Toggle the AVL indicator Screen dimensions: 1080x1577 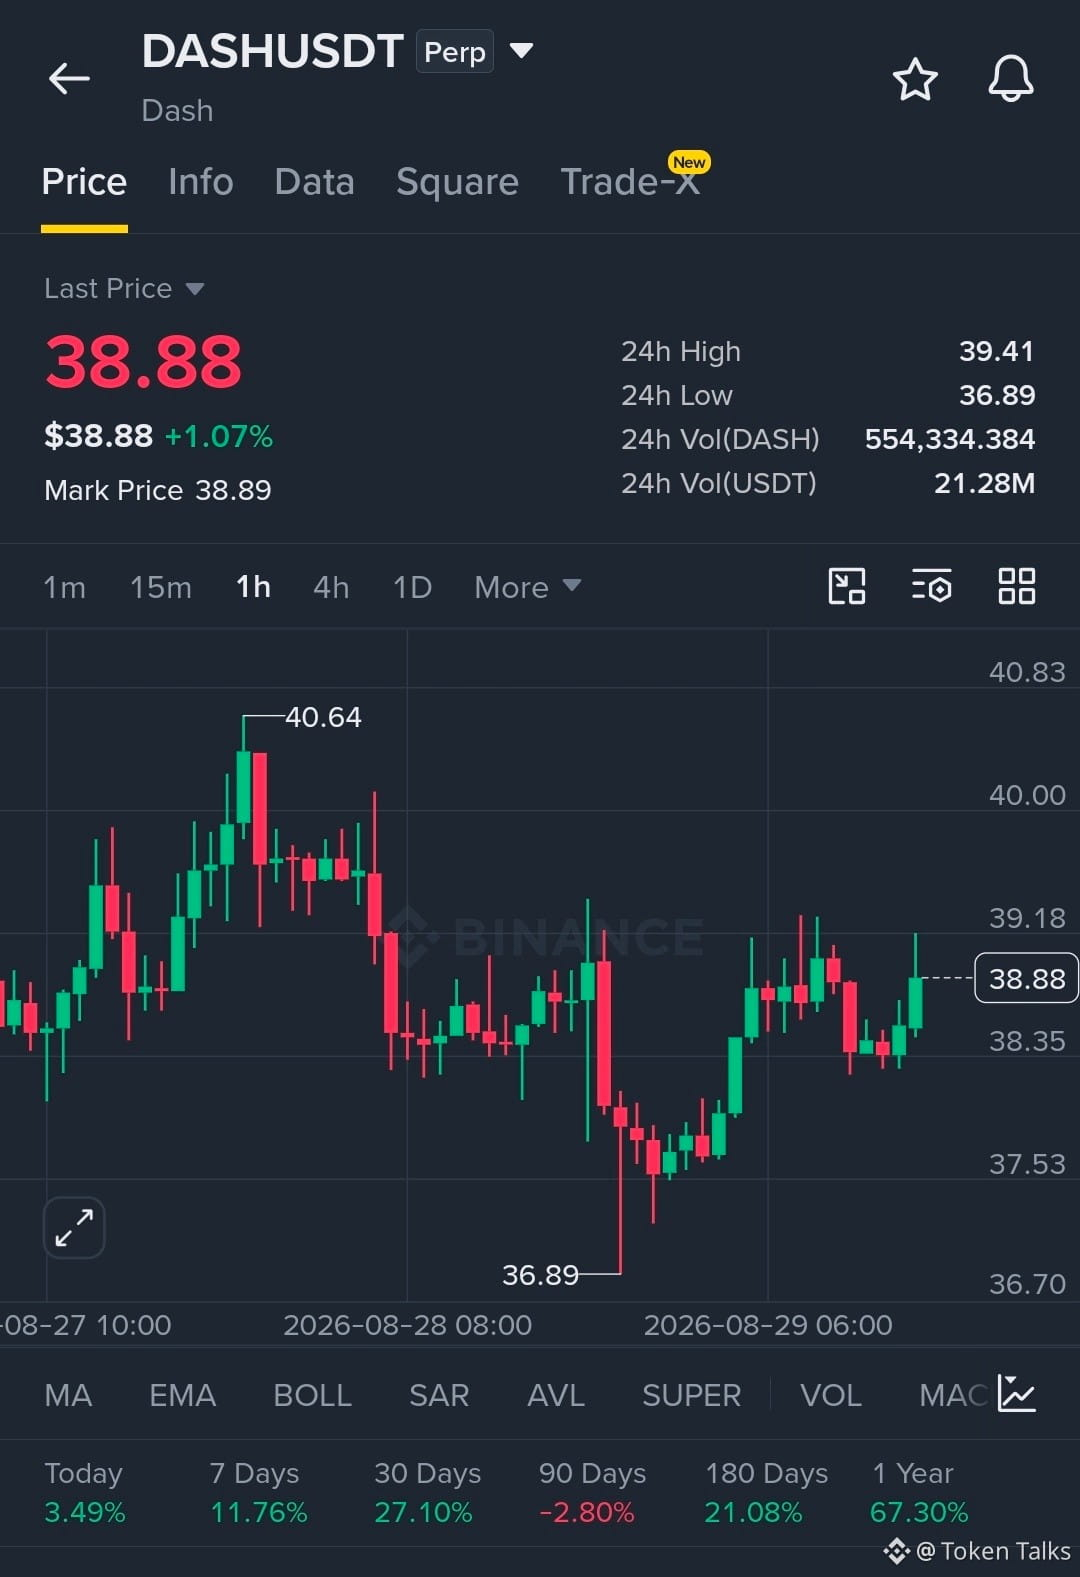pos(556,1395)
